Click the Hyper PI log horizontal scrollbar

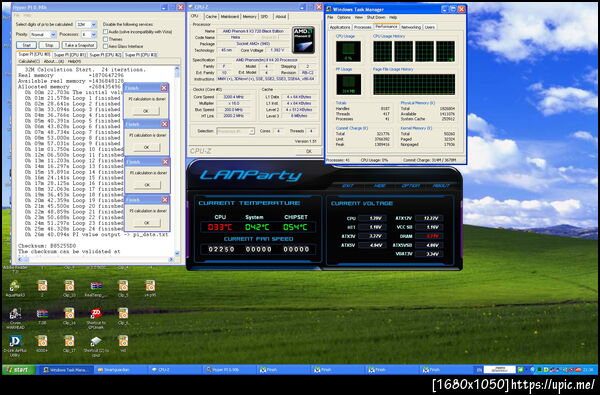pyautogui.click(x=96, y=259)
